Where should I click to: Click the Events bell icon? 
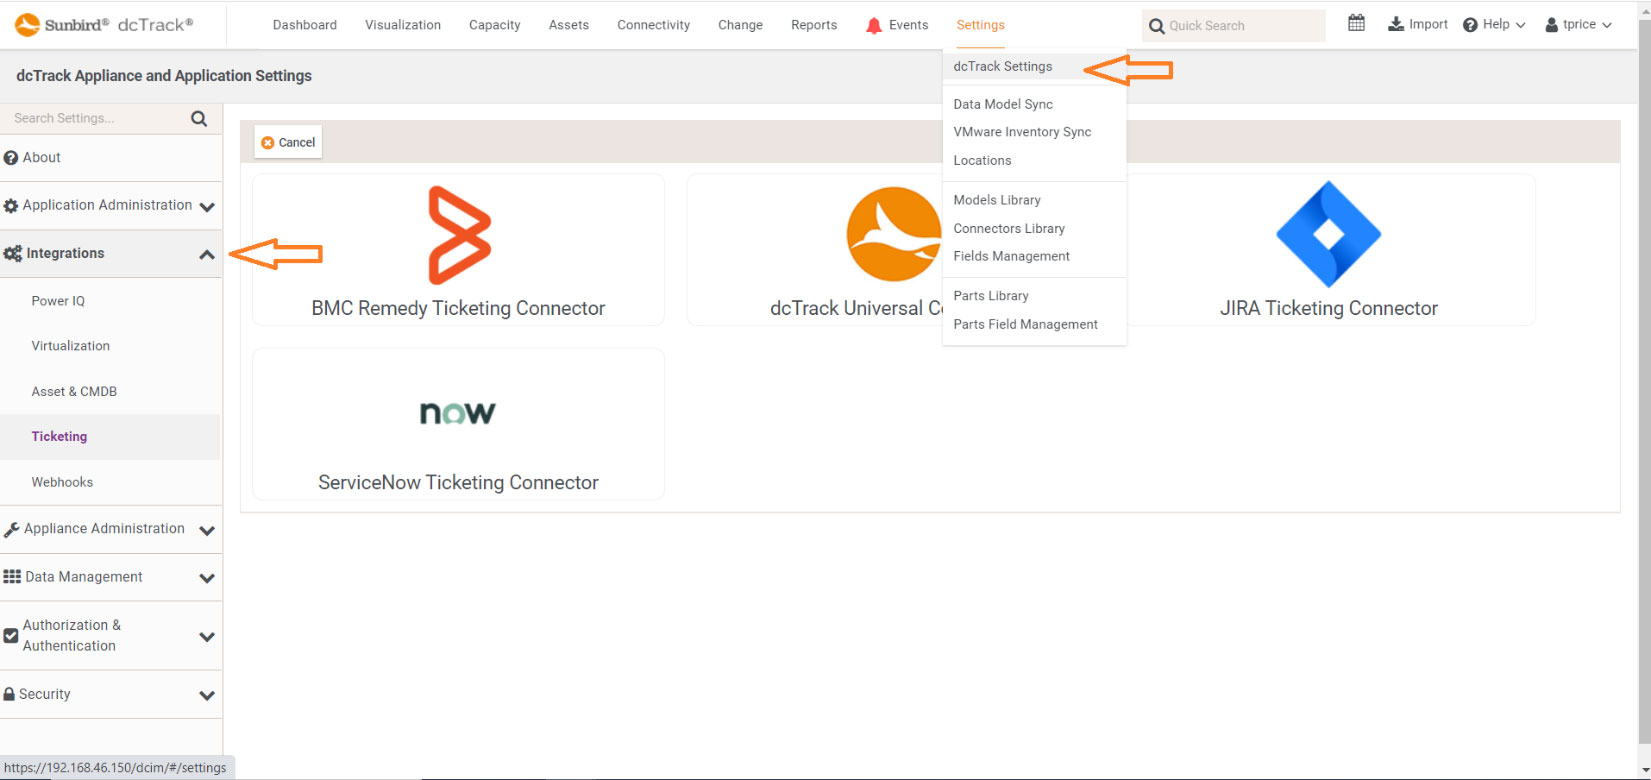pyautogui.click(x=874, y=25)
